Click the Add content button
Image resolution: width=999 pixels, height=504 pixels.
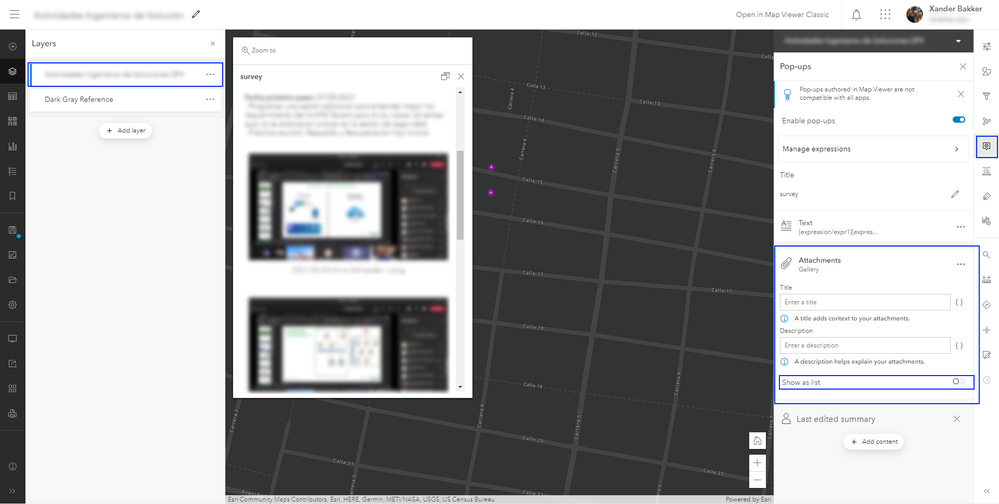[x=873, y=442]
